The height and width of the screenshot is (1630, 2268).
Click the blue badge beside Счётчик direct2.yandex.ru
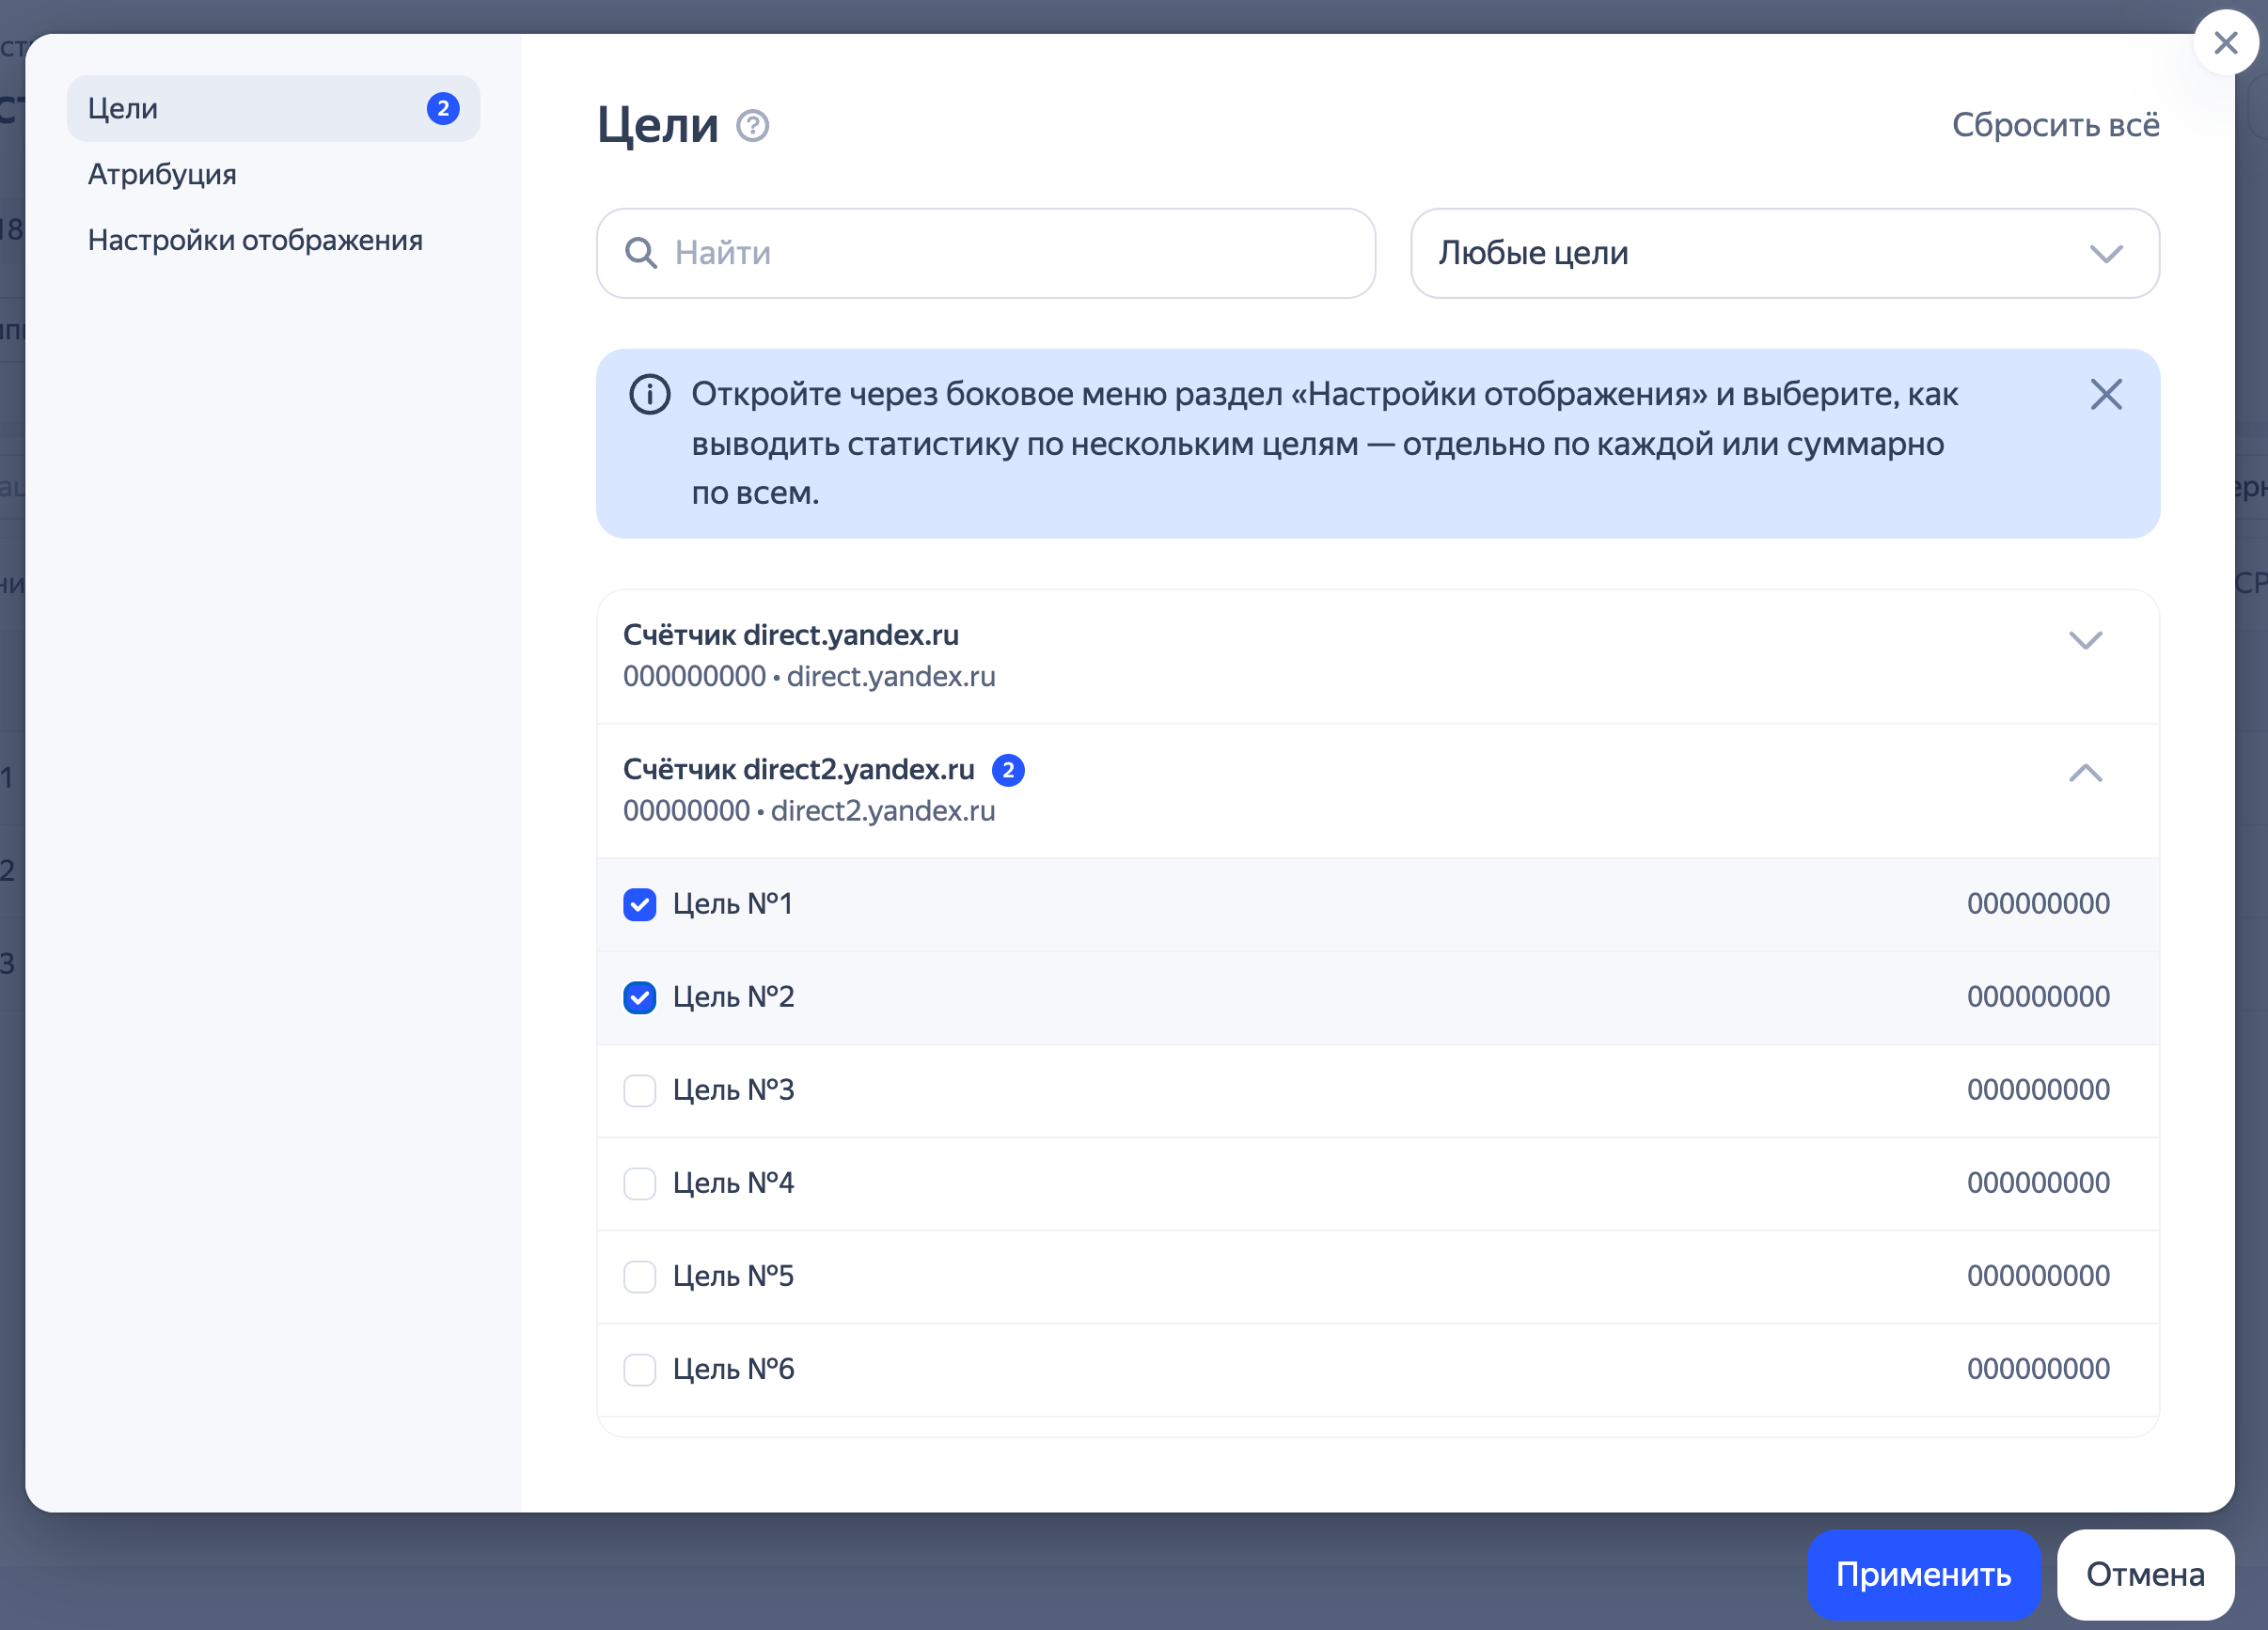(x=1008, y=770)
